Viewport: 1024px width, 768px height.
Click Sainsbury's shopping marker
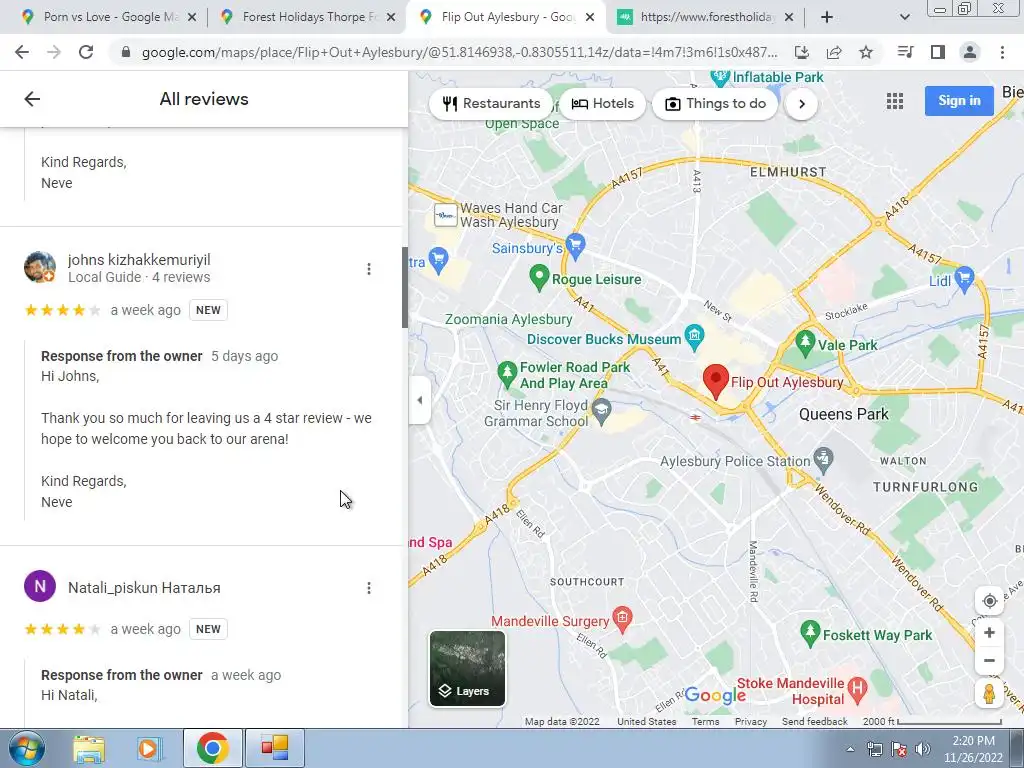point(575,244)
